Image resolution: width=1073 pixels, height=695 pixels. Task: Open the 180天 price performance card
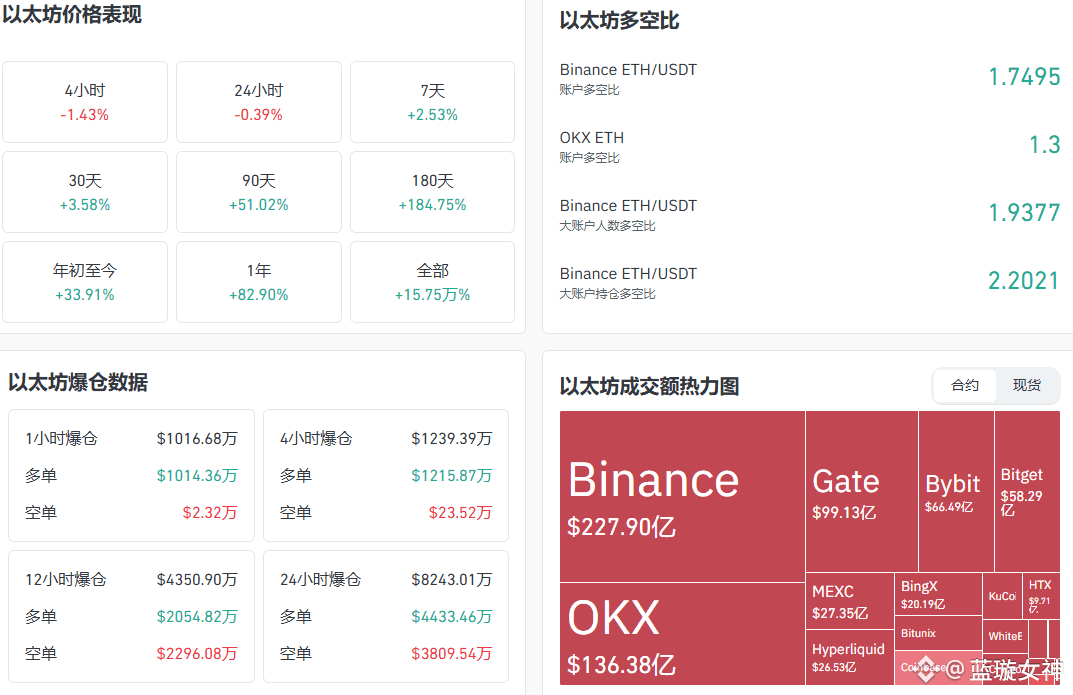click(x=432, y=192)
